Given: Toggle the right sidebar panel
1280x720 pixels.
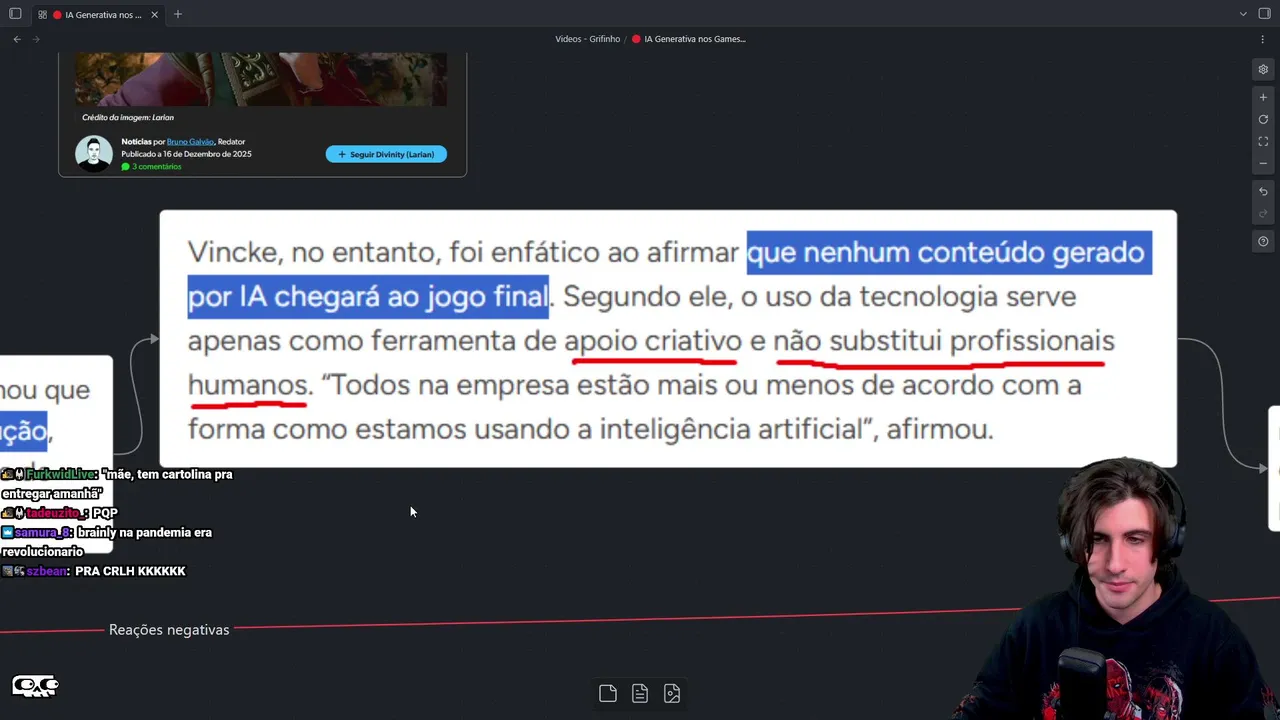Looking at the screenshot, I should coord(1264,14).
